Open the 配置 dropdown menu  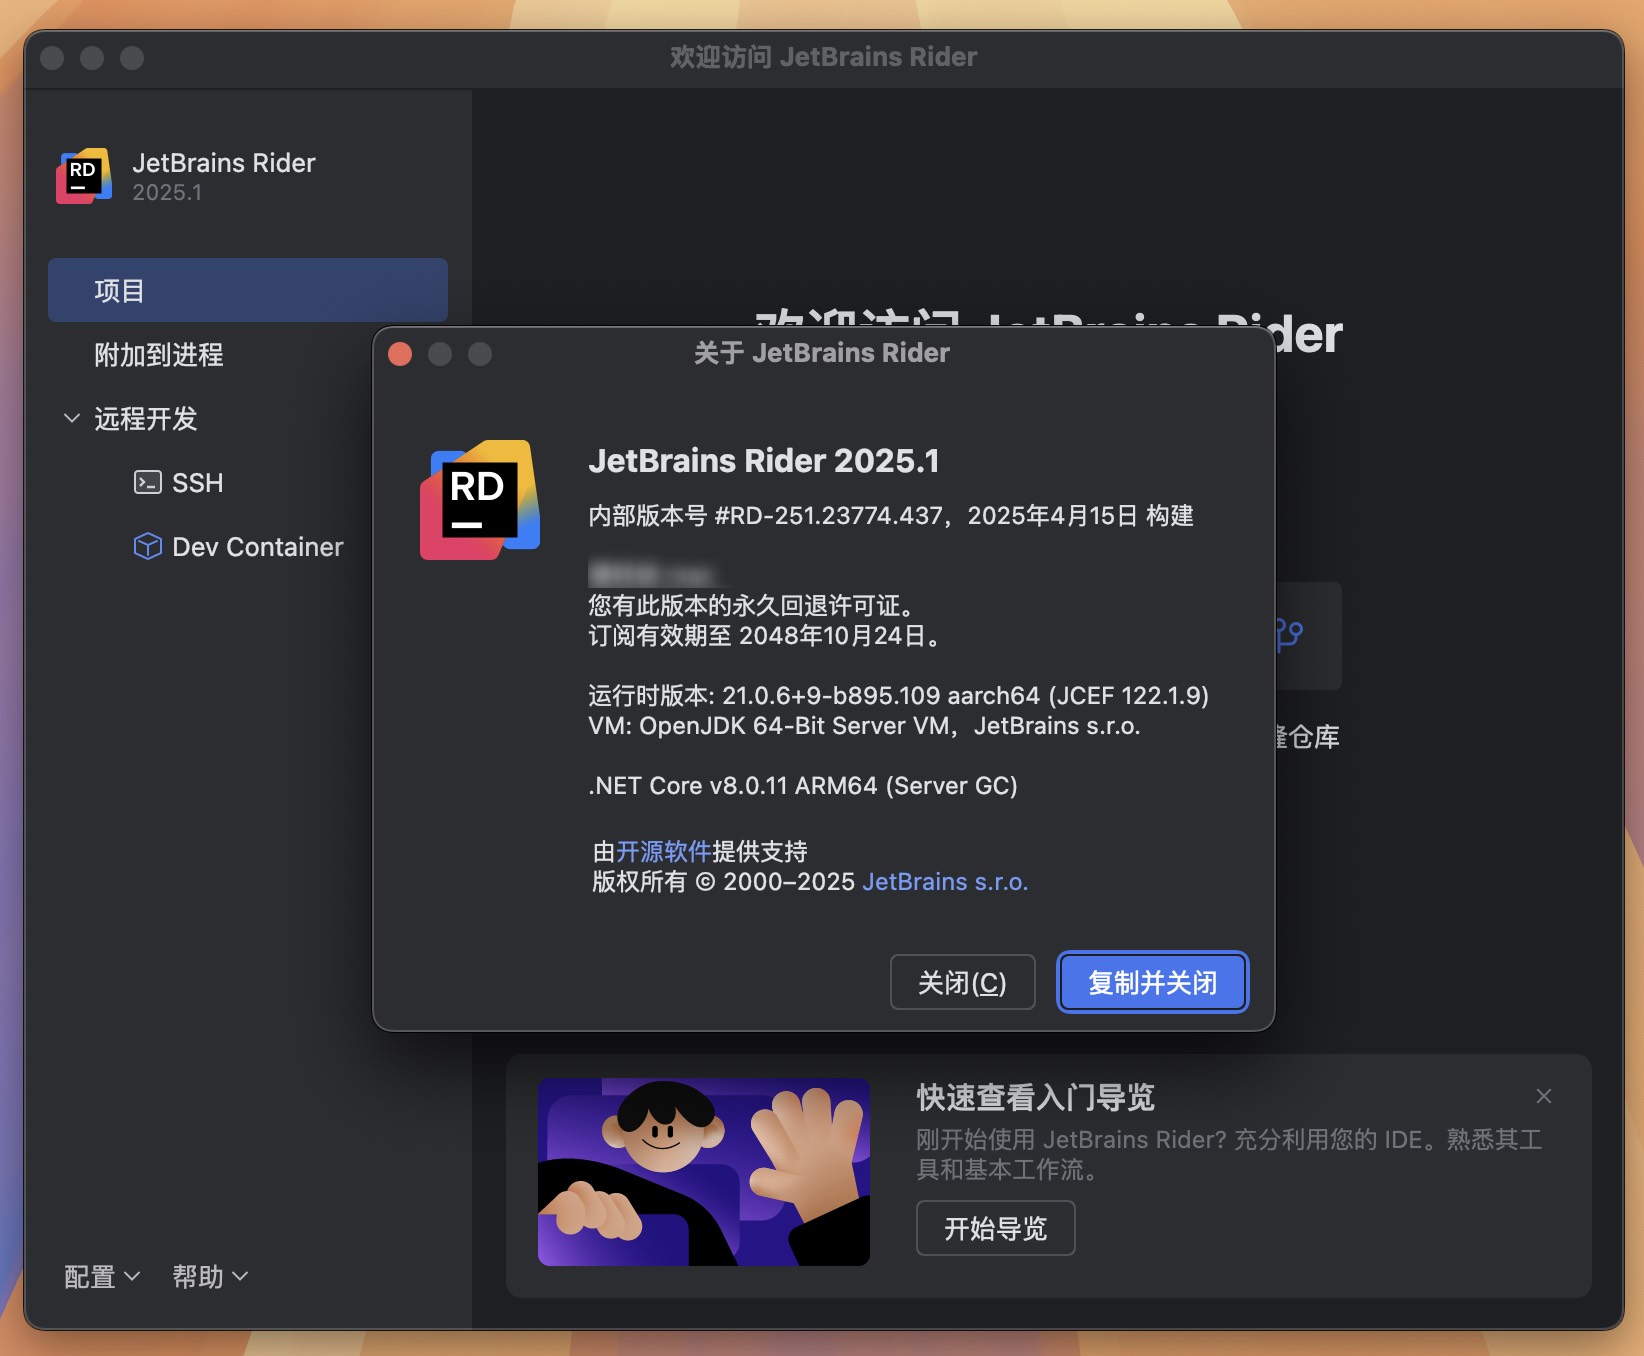click(101, 1276)
